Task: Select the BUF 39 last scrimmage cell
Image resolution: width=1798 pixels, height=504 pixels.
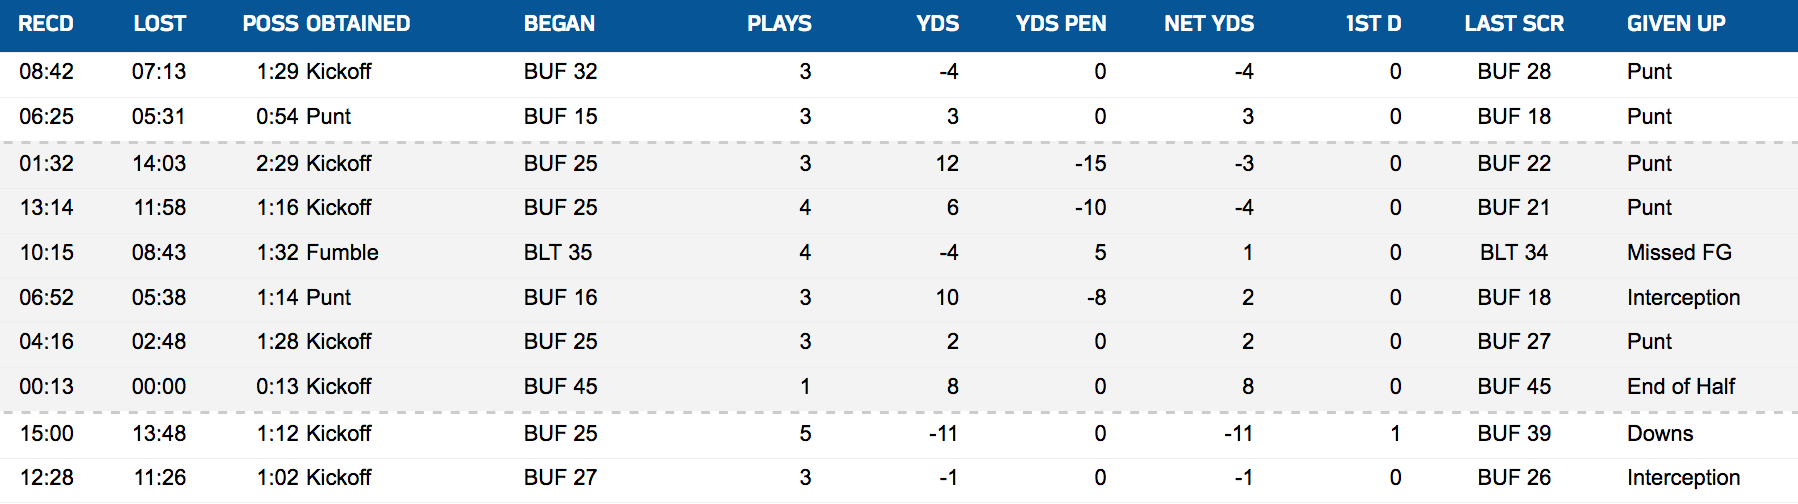Action: pos(1514,434)
